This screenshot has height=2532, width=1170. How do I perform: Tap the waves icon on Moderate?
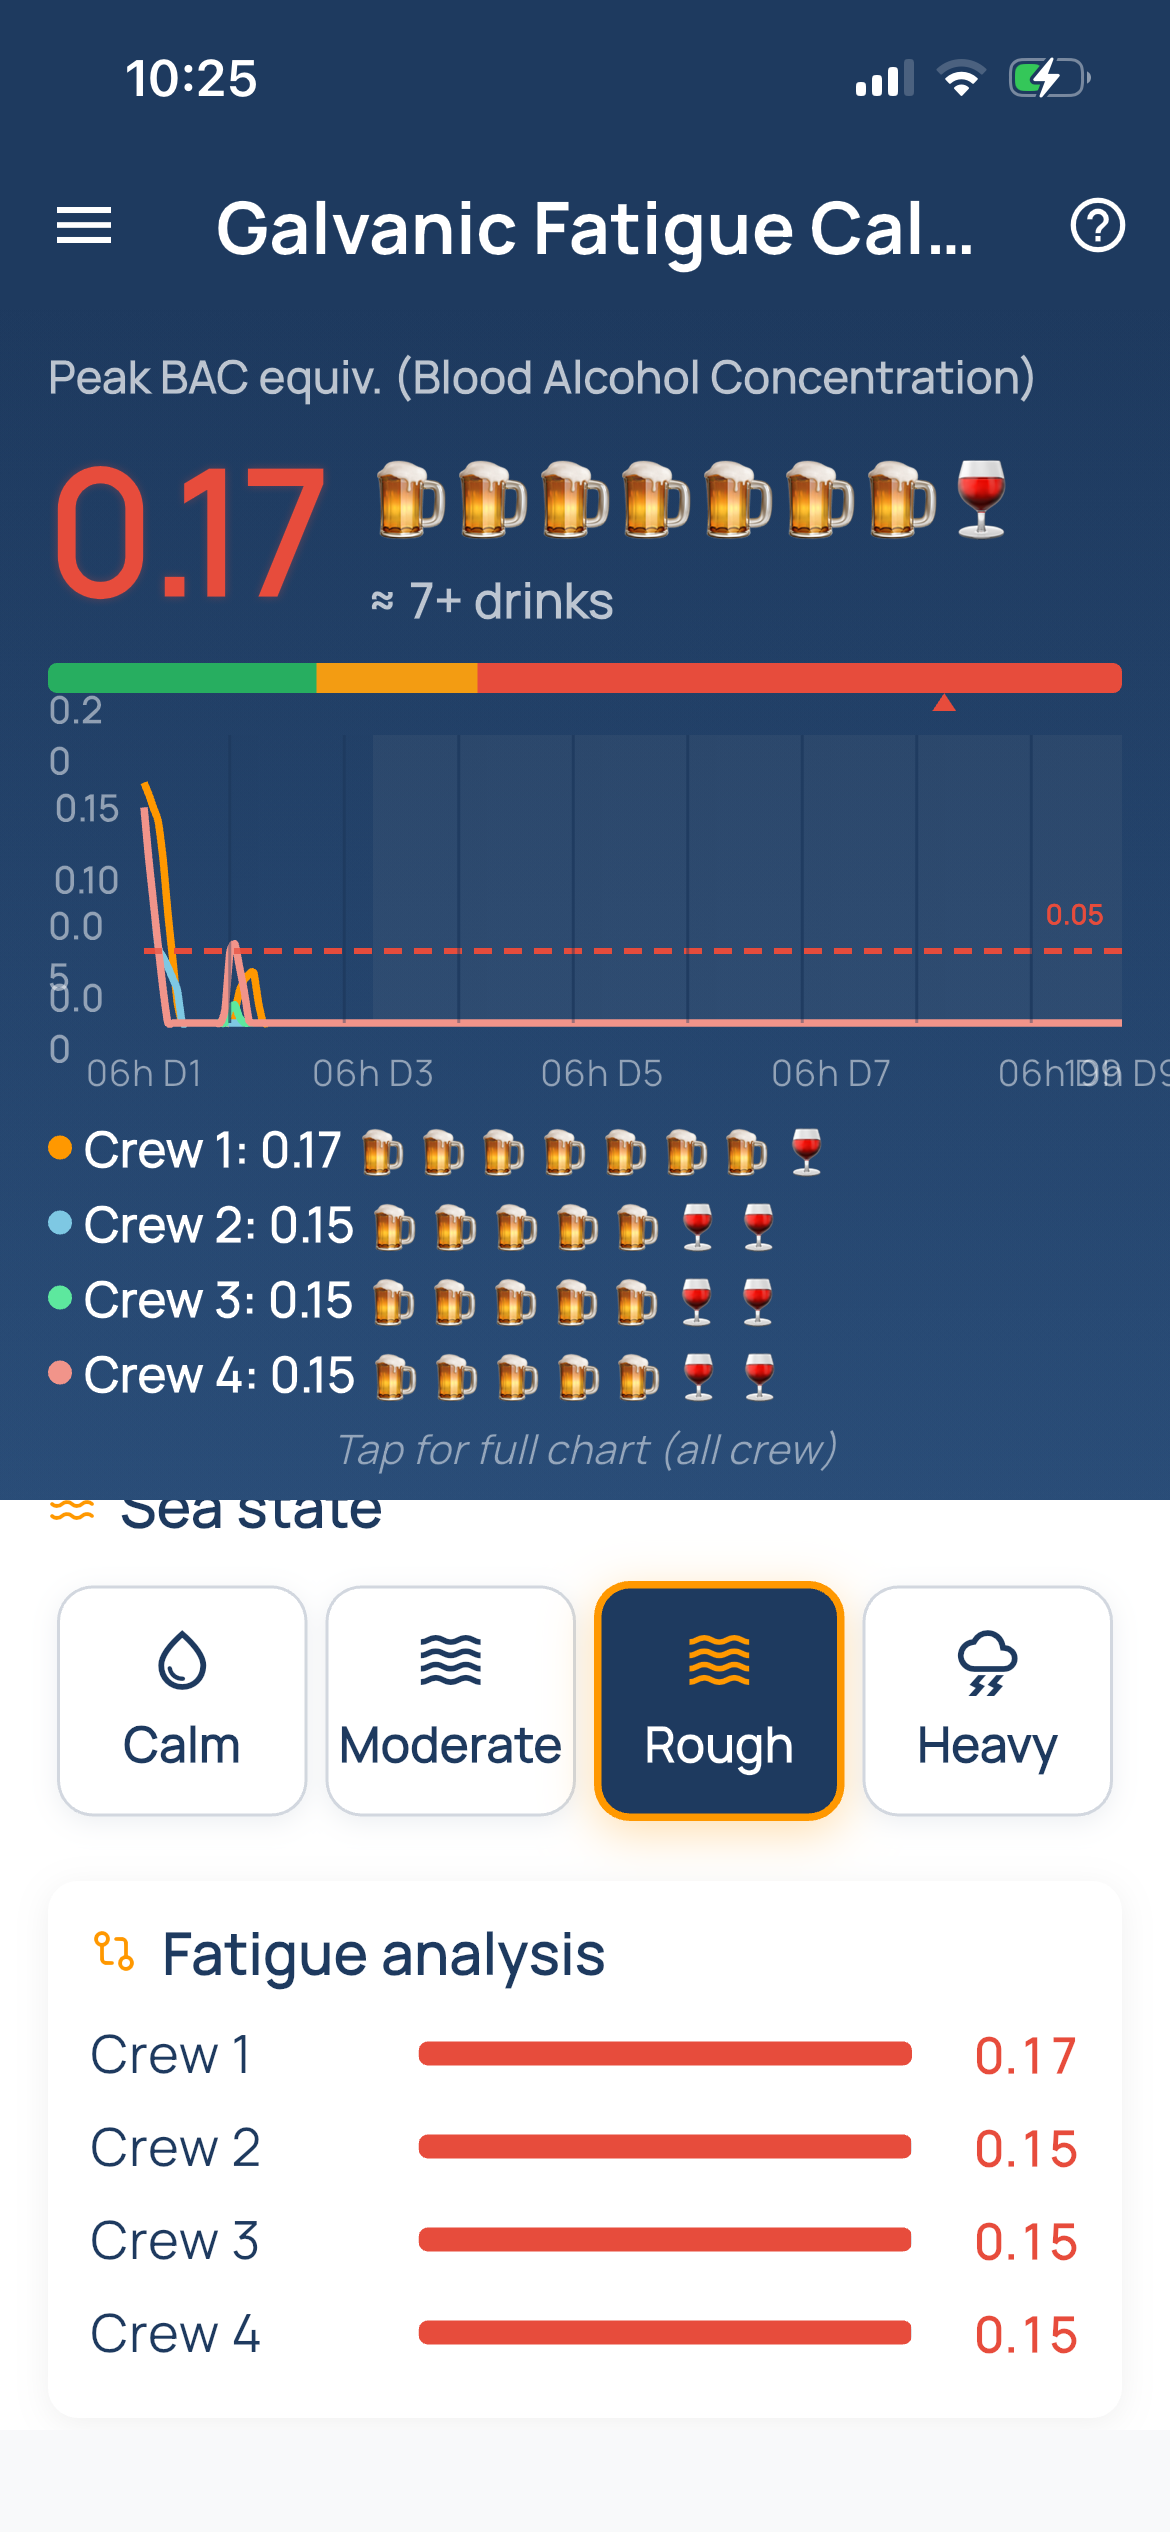tap(451, 1660)
